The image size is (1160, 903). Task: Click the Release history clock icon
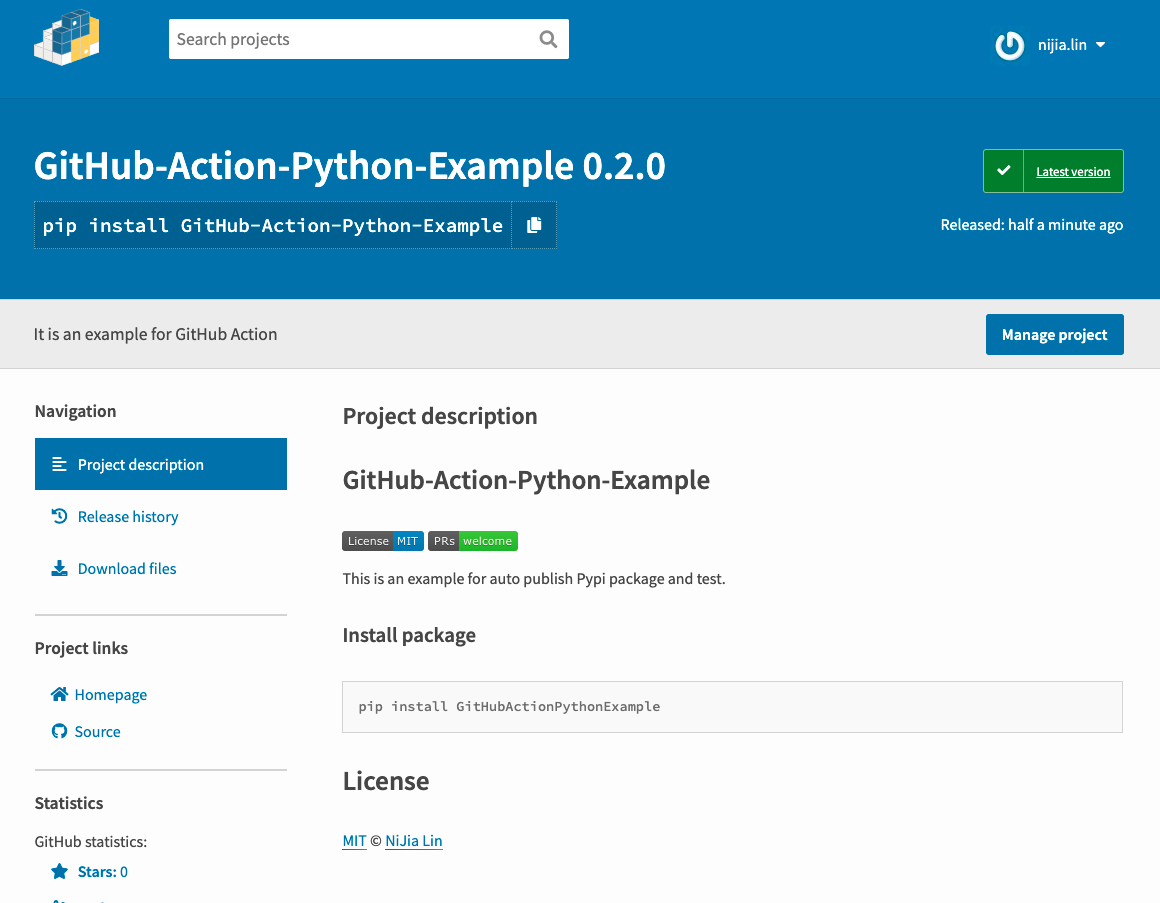click(x=59, y=516)
